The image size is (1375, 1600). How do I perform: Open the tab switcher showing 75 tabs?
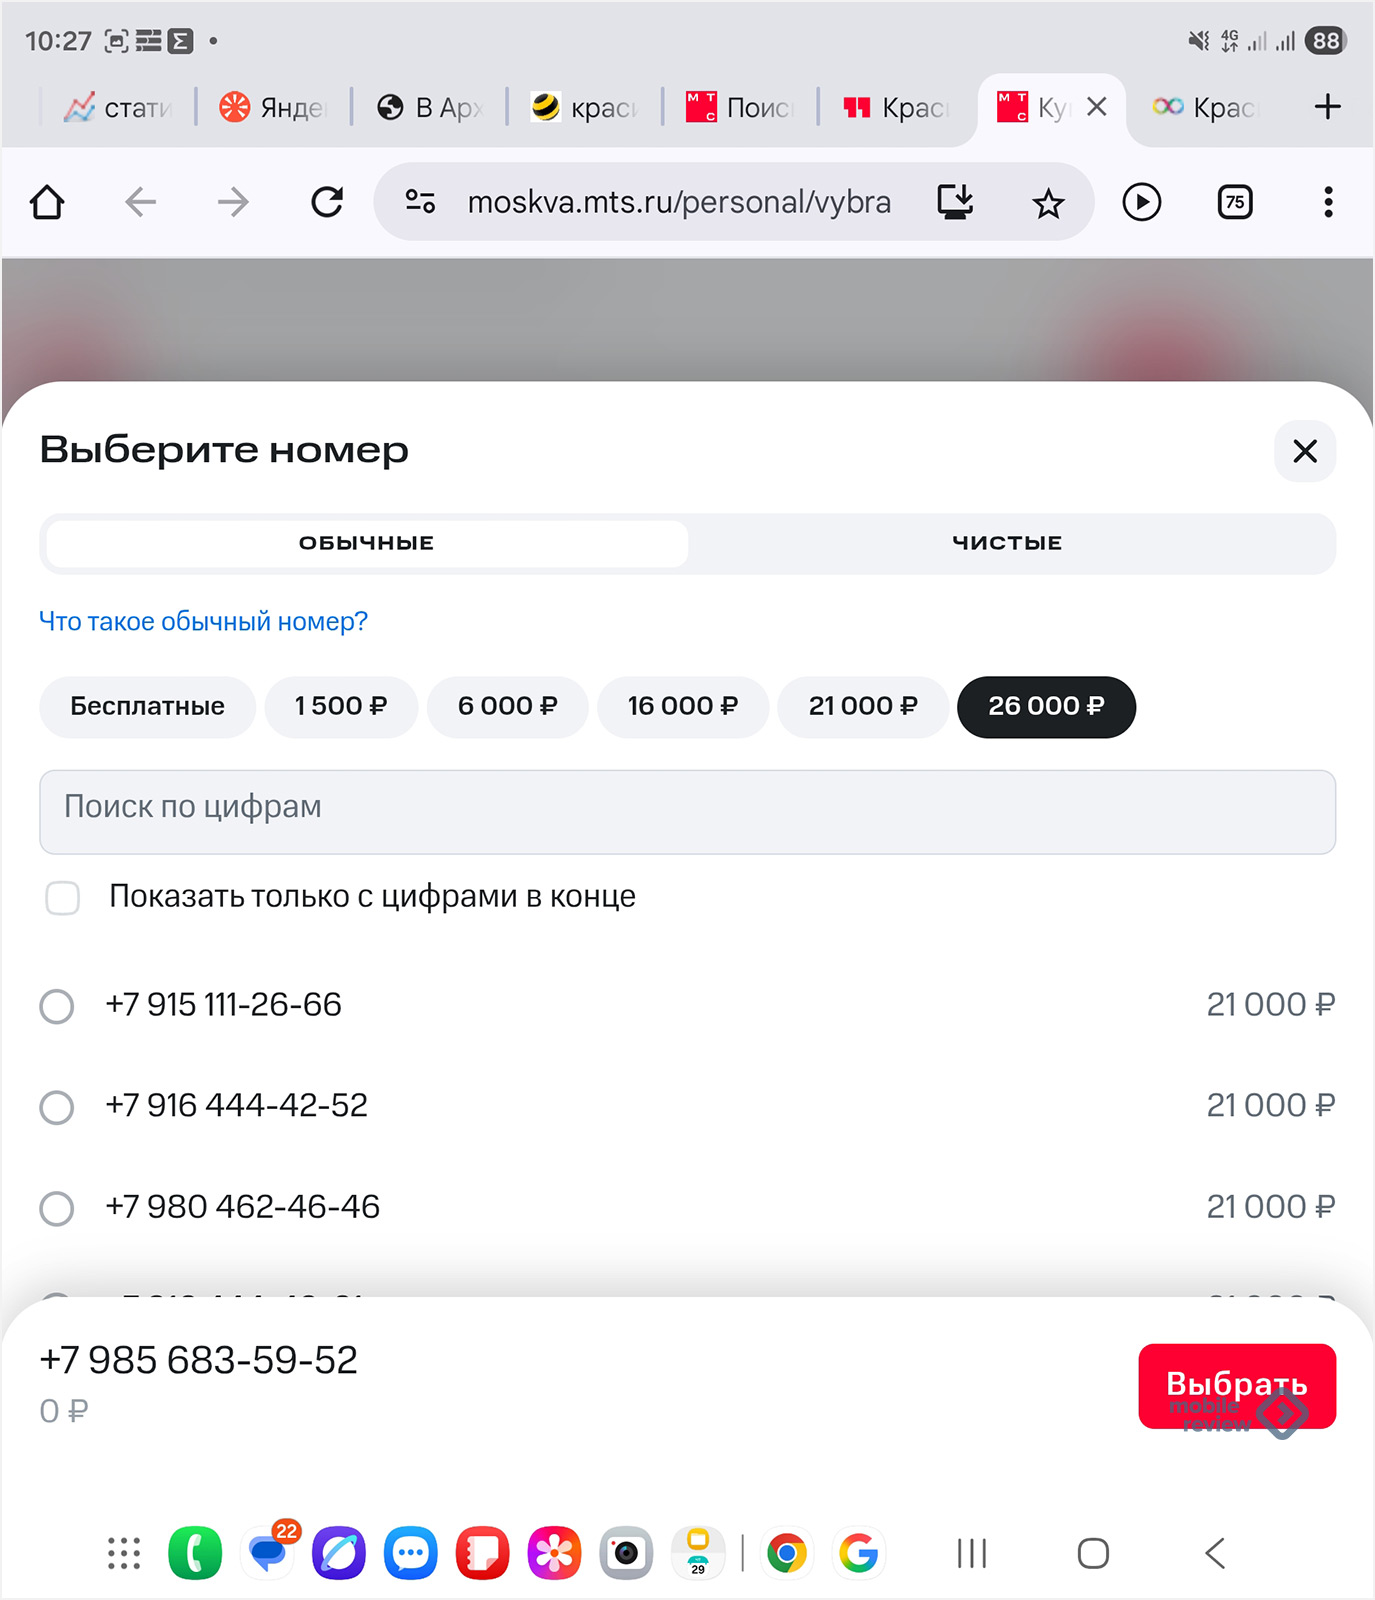(1235, 203)
